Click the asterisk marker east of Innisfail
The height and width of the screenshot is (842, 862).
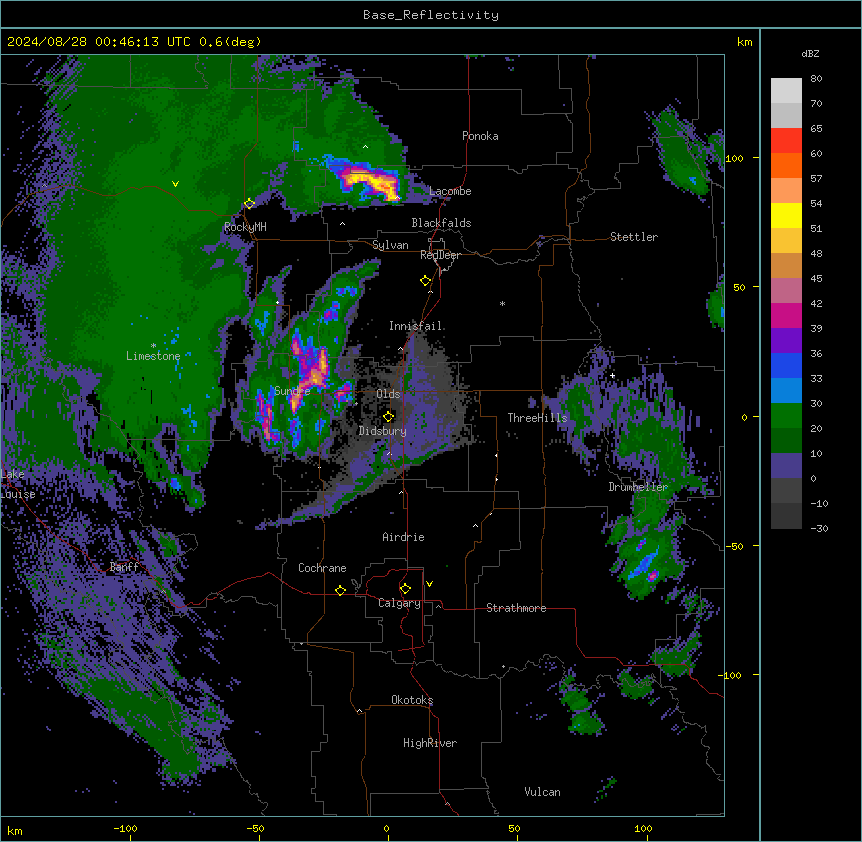[x=502, y=303]
